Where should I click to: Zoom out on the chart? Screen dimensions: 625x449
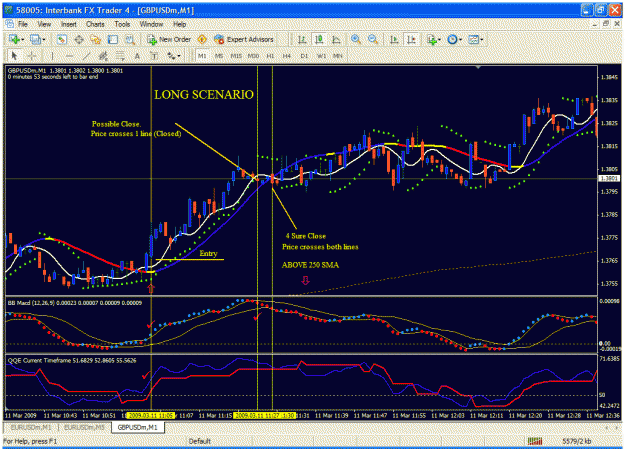(373, 39)
